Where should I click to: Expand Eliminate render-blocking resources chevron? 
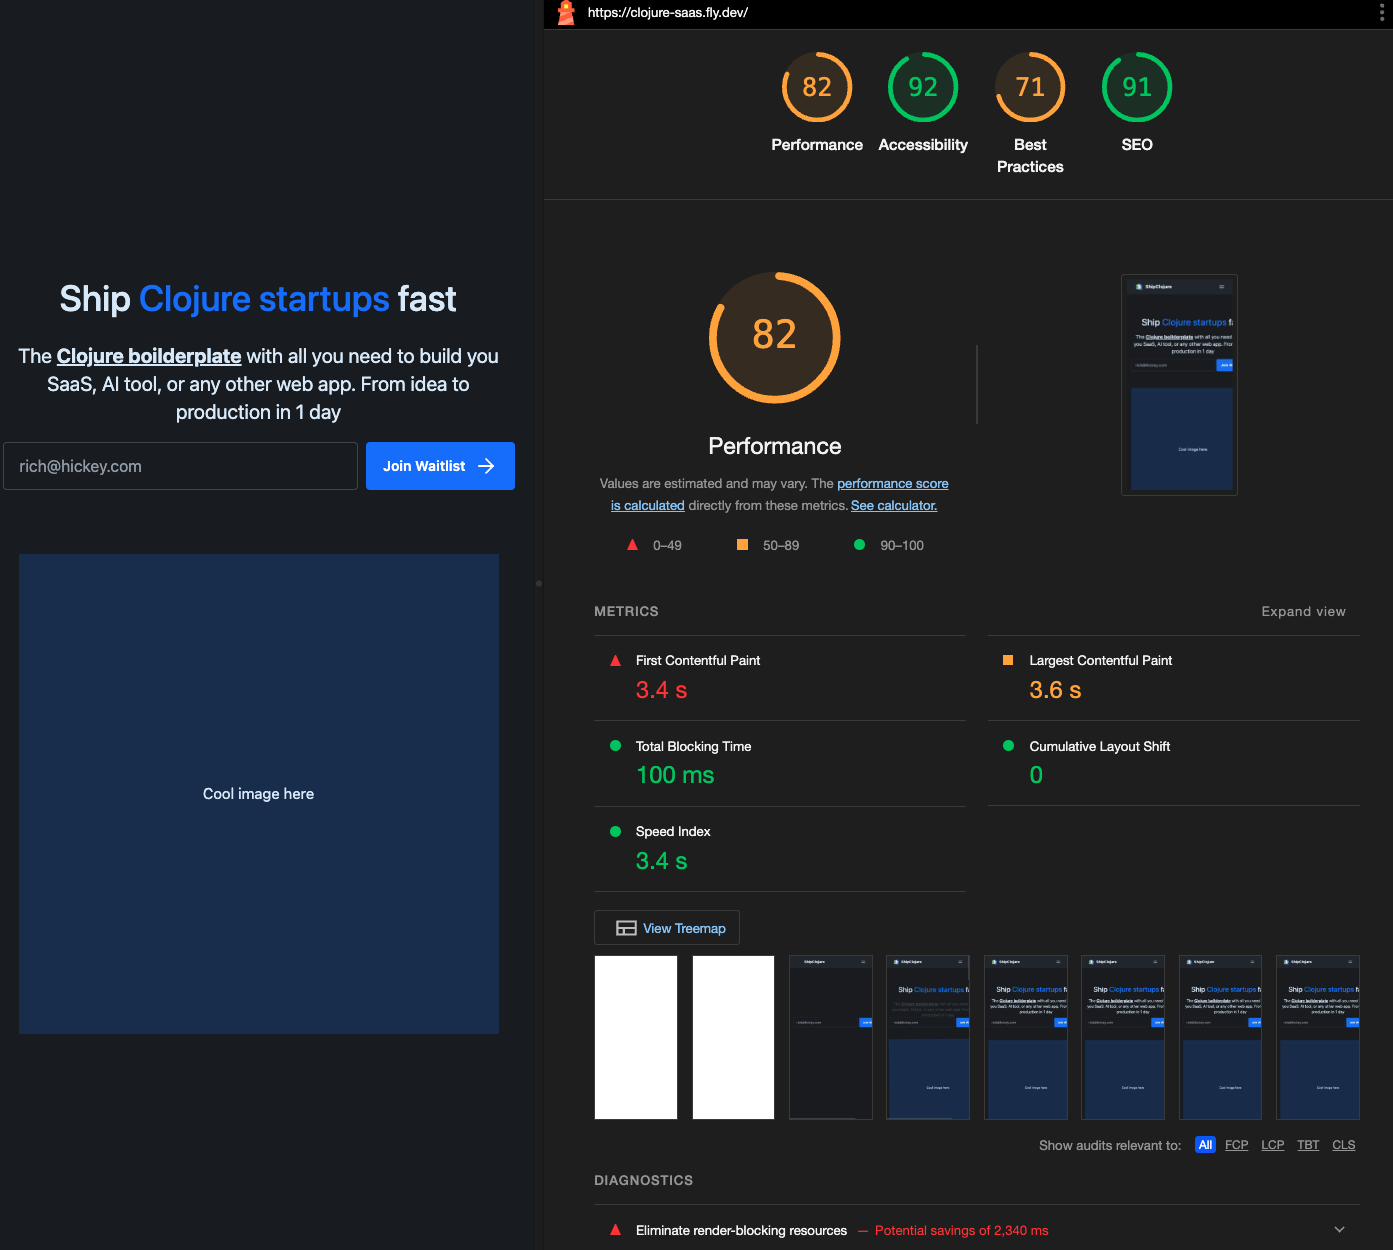(x=1339, y=1230)
